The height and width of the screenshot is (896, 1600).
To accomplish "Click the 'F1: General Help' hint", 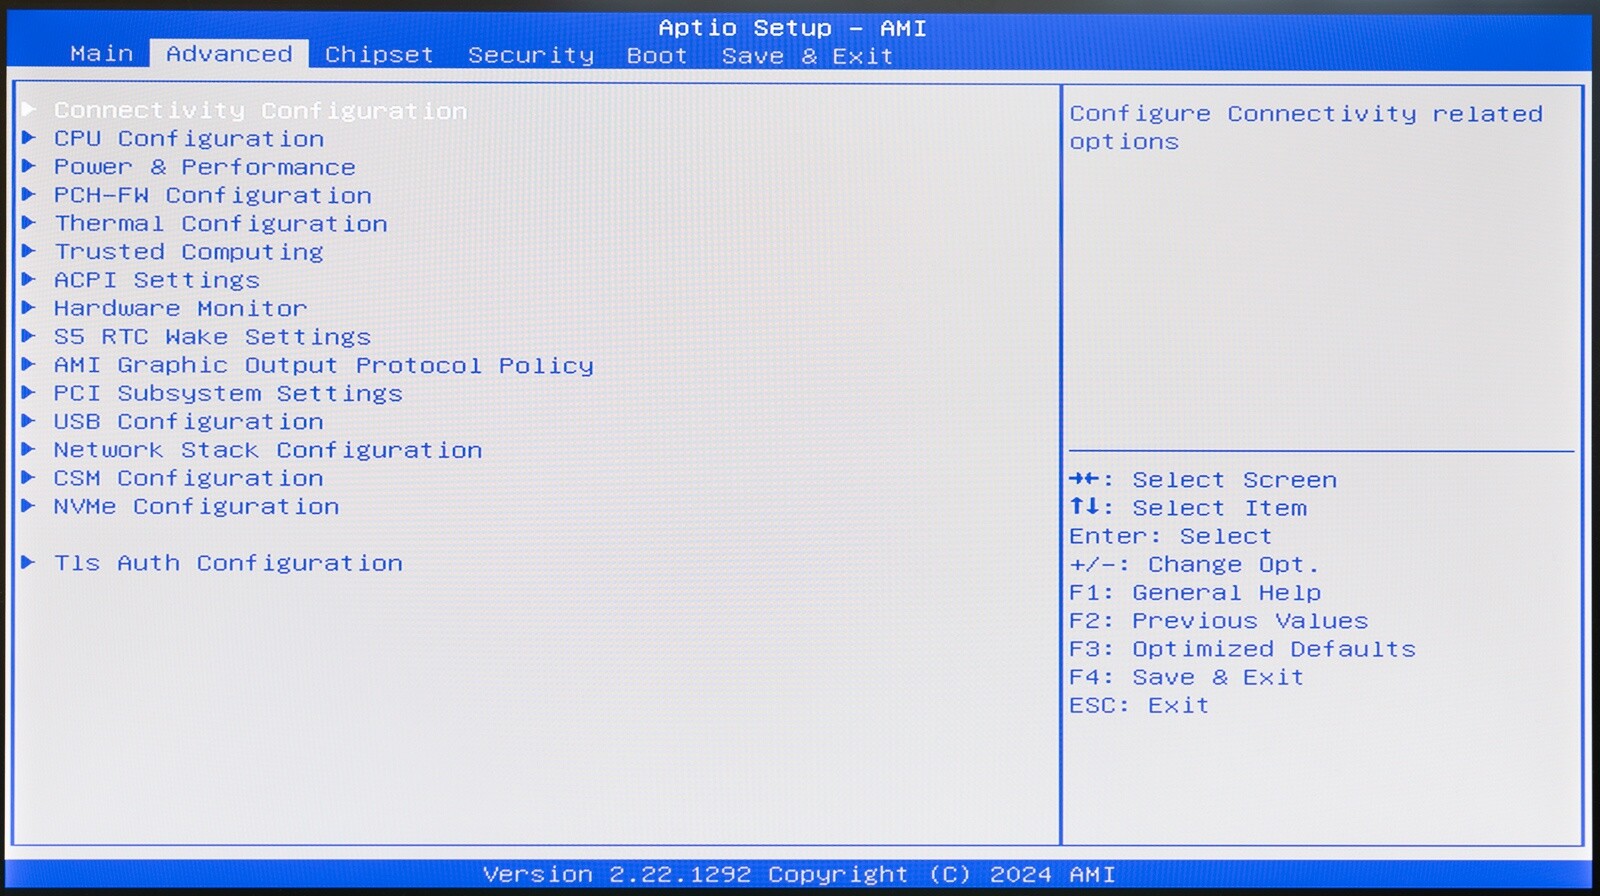I will [x=1195, y=593].
